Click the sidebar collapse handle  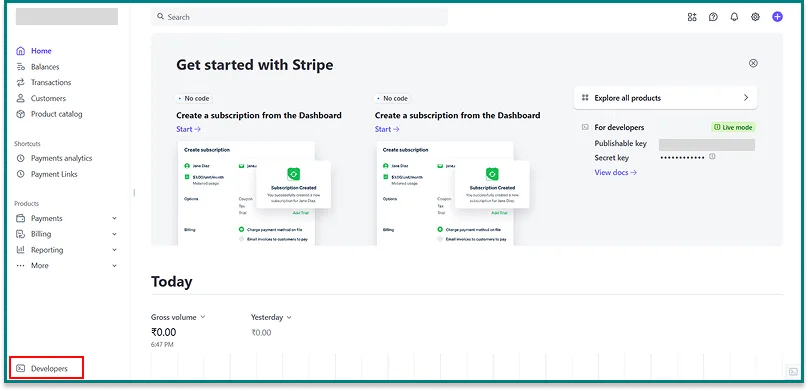tap(134, 192)
